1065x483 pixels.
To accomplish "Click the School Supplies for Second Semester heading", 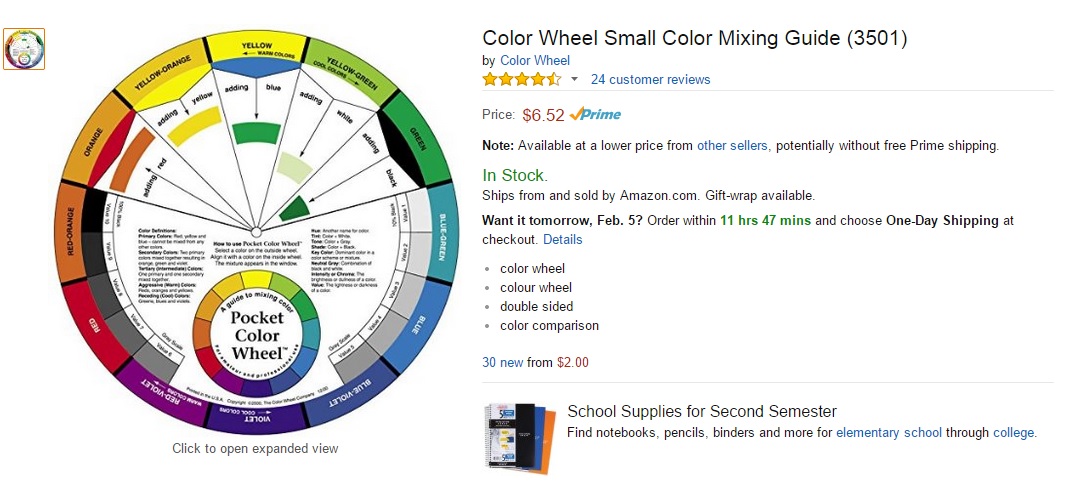I will click(x=701, y=411).
